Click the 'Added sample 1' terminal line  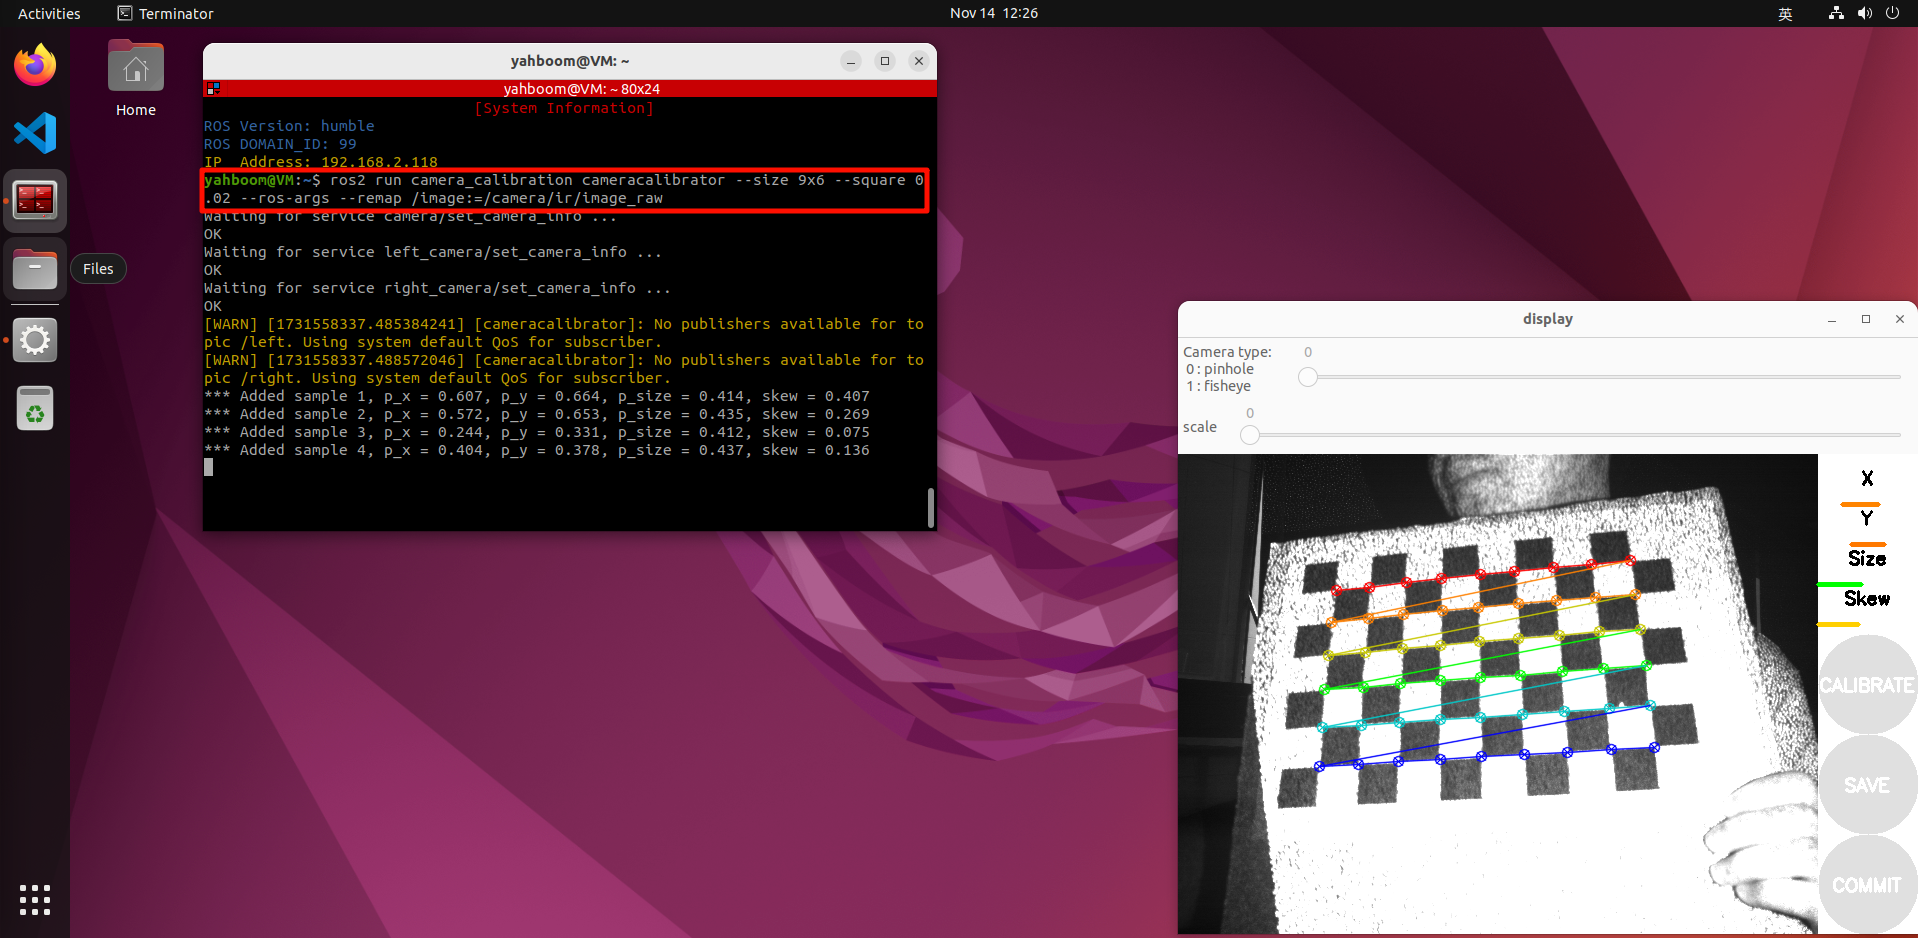pos(537,396)
